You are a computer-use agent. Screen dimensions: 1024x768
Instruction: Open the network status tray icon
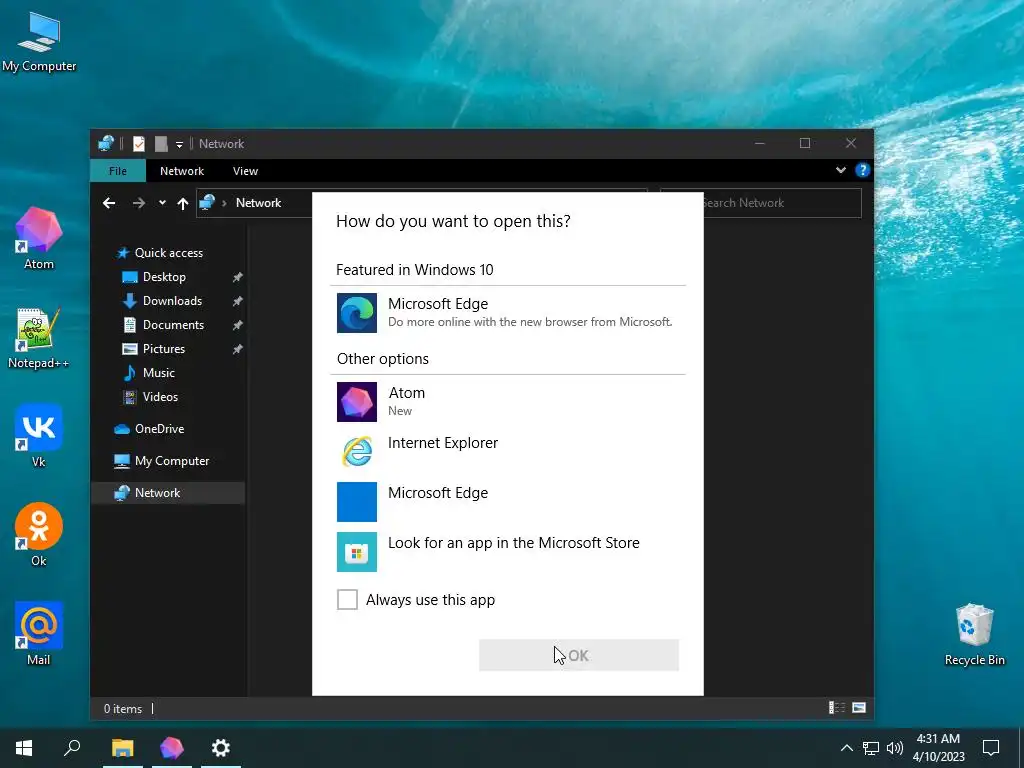coord(871,748)
